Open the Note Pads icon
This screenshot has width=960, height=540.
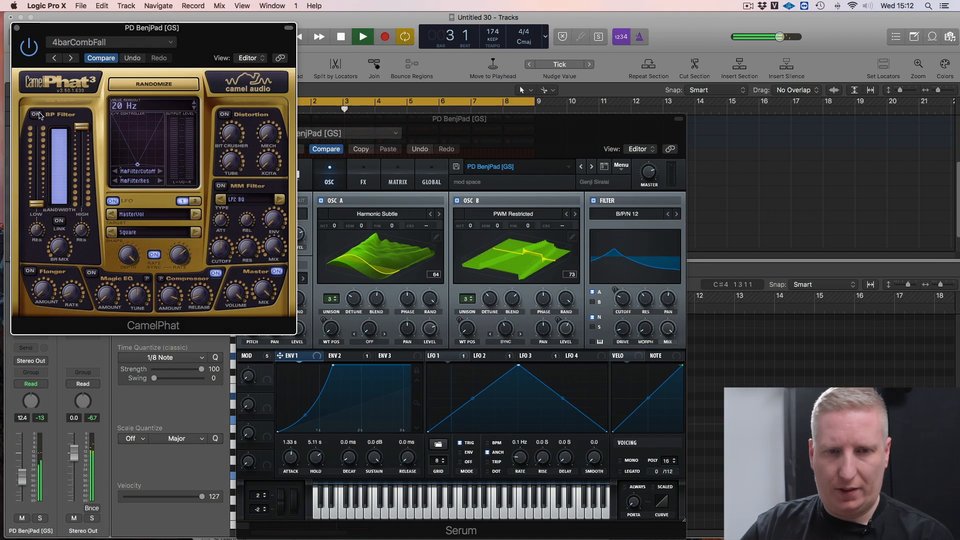[x=913, y=37]
